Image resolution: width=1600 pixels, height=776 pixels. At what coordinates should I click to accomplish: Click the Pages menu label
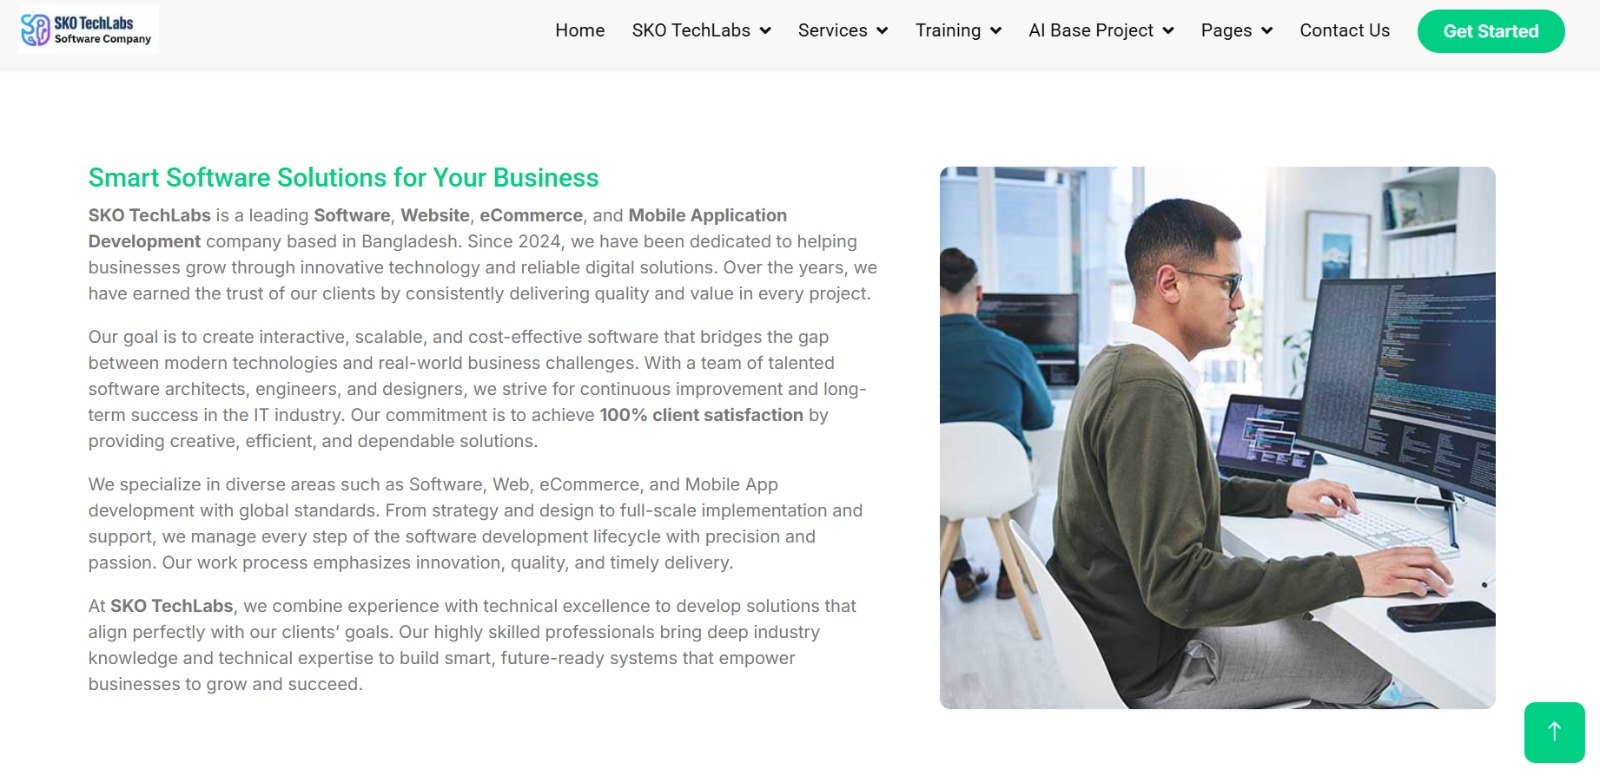[1226, 31]
